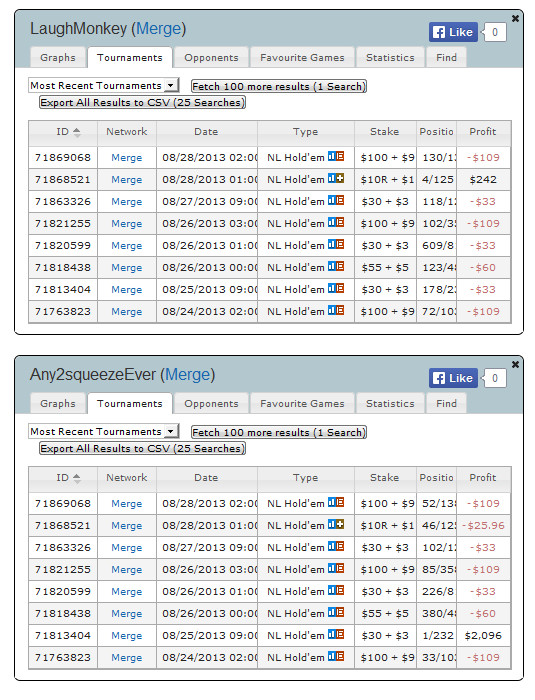Click Profit column header in LaughMonkey table
Viewport: 535px width, 700px height.
483,132
